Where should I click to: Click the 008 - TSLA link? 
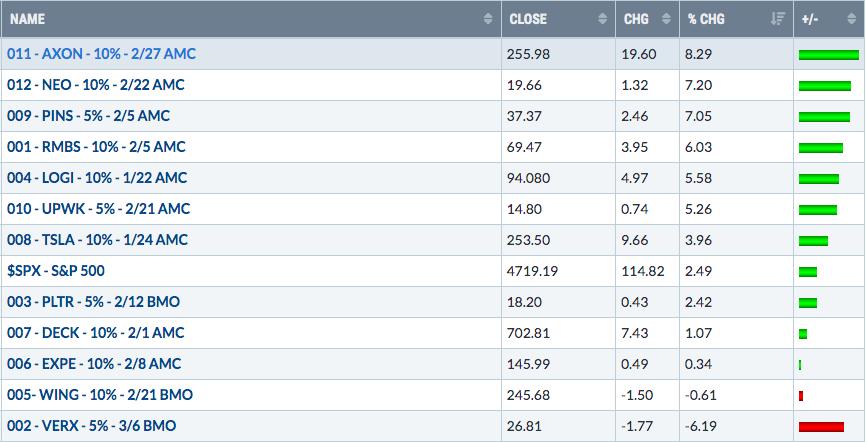tap(97, 240)
